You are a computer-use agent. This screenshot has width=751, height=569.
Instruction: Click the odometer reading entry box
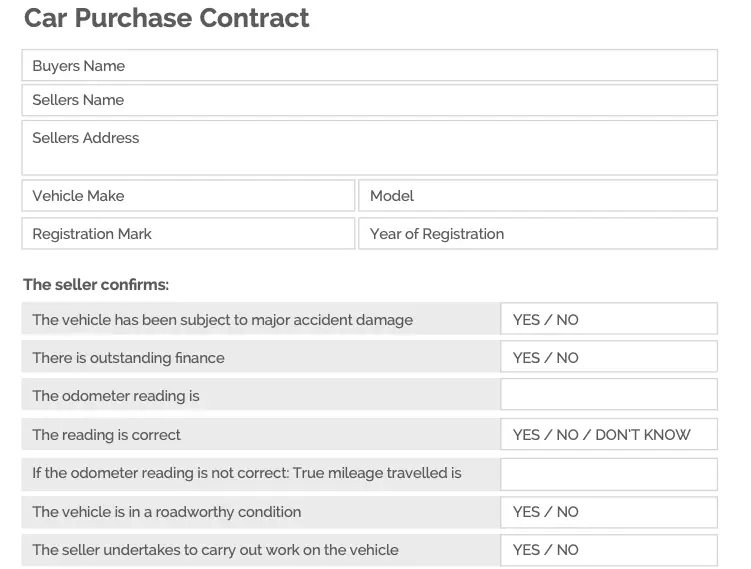pyautogui.click(x=609, y=394)
